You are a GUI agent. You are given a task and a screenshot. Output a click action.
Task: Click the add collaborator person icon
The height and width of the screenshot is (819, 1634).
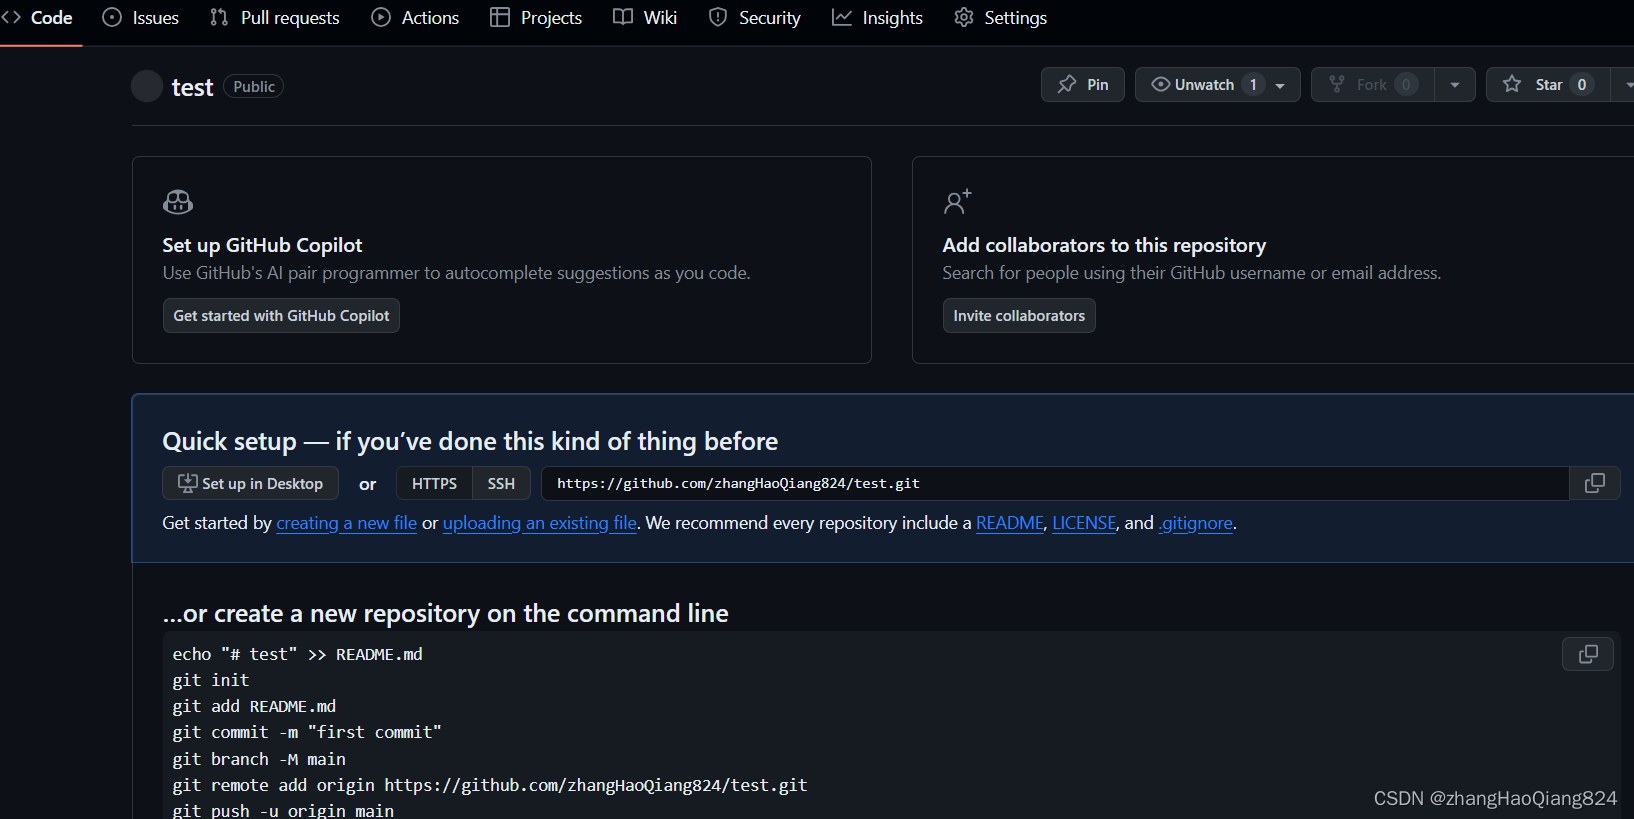(x=957, y=202)
